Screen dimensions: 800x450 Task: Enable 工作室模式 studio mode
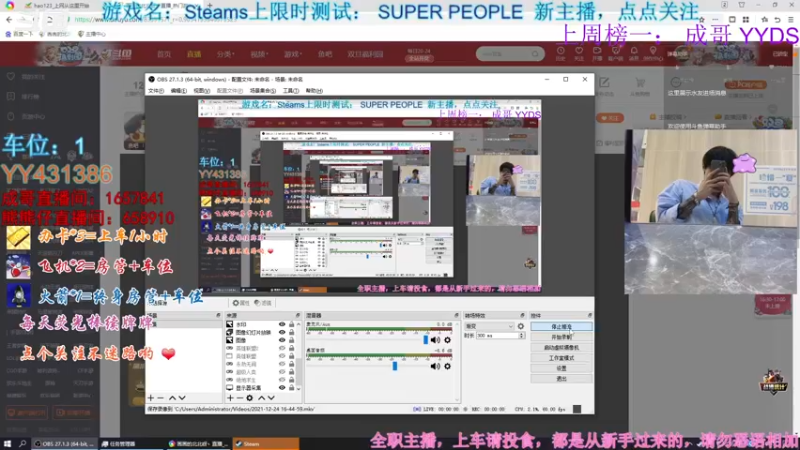click(x=561, y=358)
